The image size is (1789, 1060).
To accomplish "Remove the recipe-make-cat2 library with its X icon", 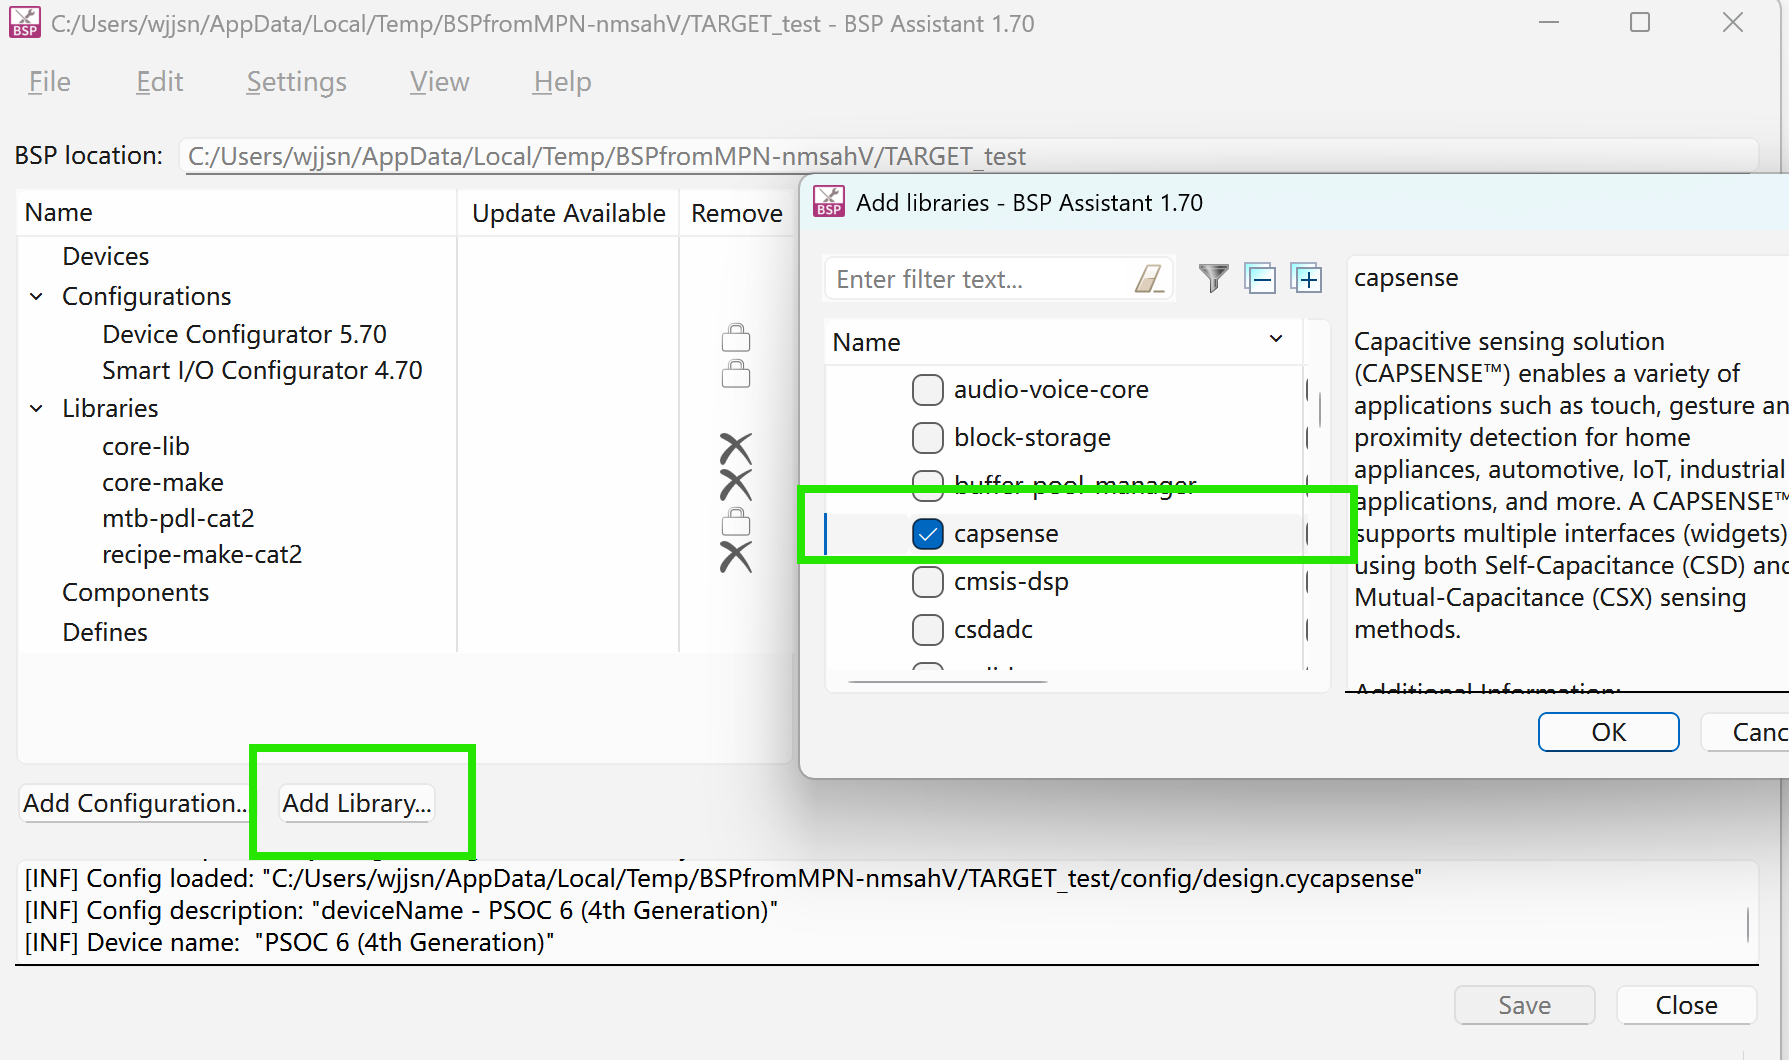I will [x=736, y=556].
